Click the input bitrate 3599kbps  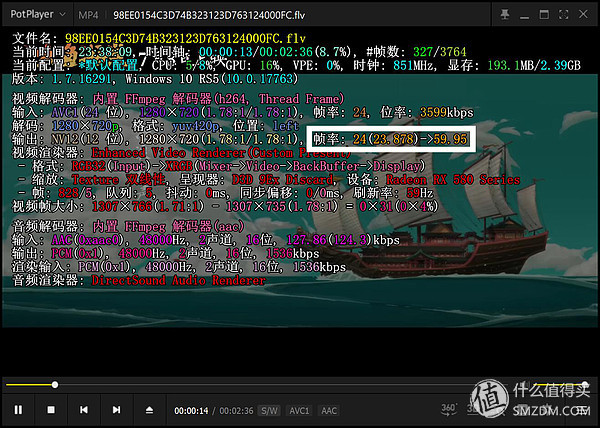pyautogui.click(x=447, y=112)
